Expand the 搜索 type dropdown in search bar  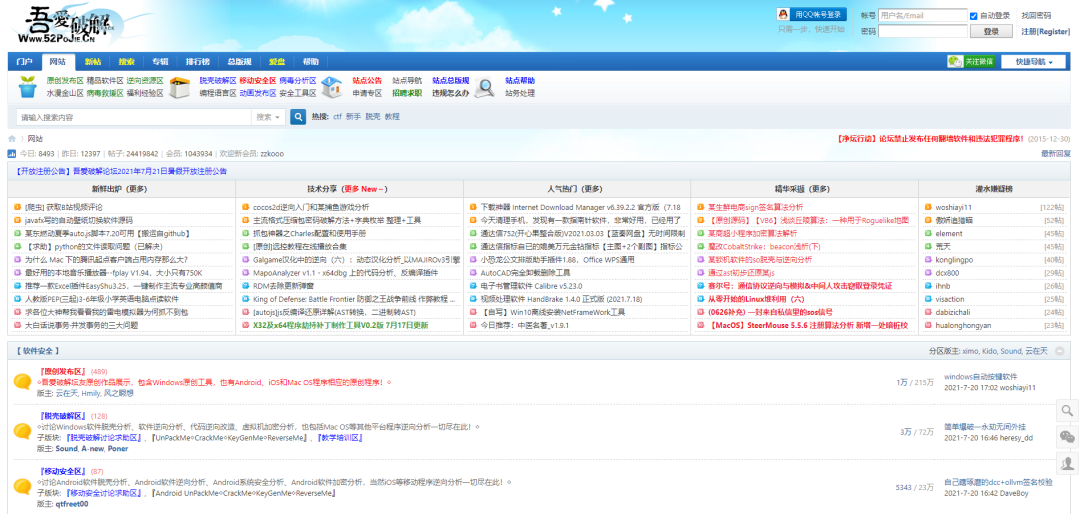pos(269,117)
